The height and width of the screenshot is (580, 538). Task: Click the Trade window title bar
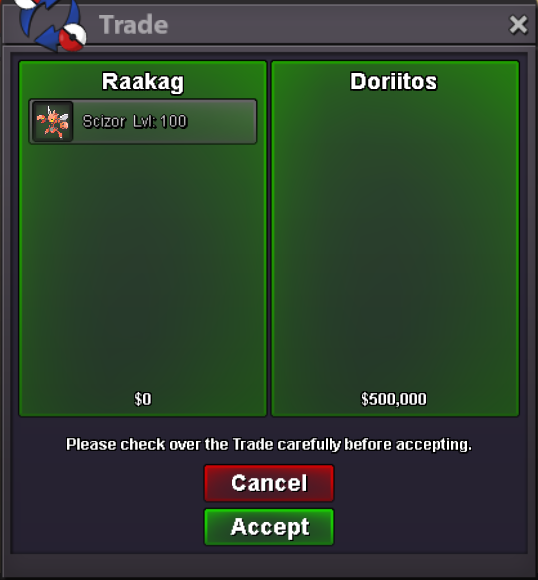click(269, 25)
